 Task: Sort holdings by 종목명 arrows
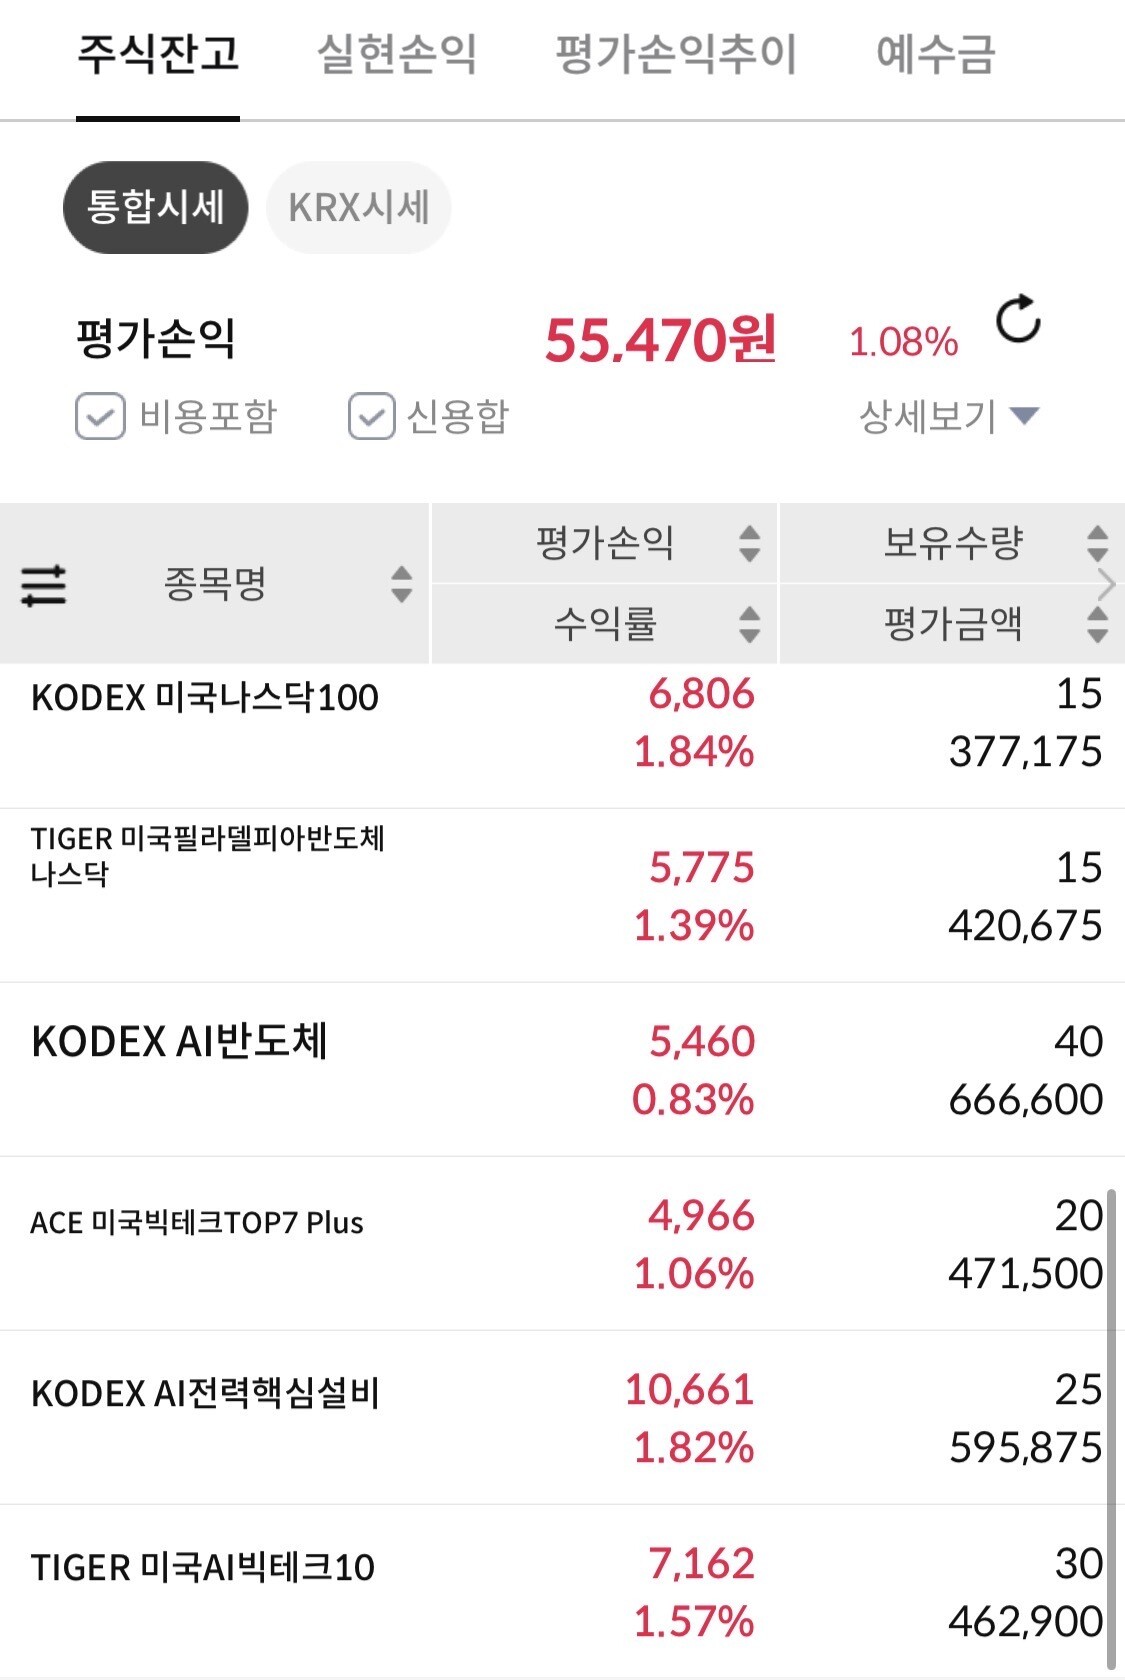[x=401, y=584]
